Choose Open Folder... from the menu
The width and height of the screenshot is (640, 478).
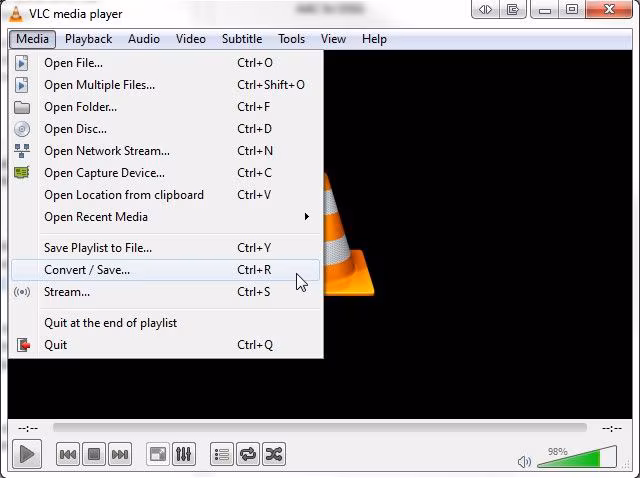(x=165, y=107)
